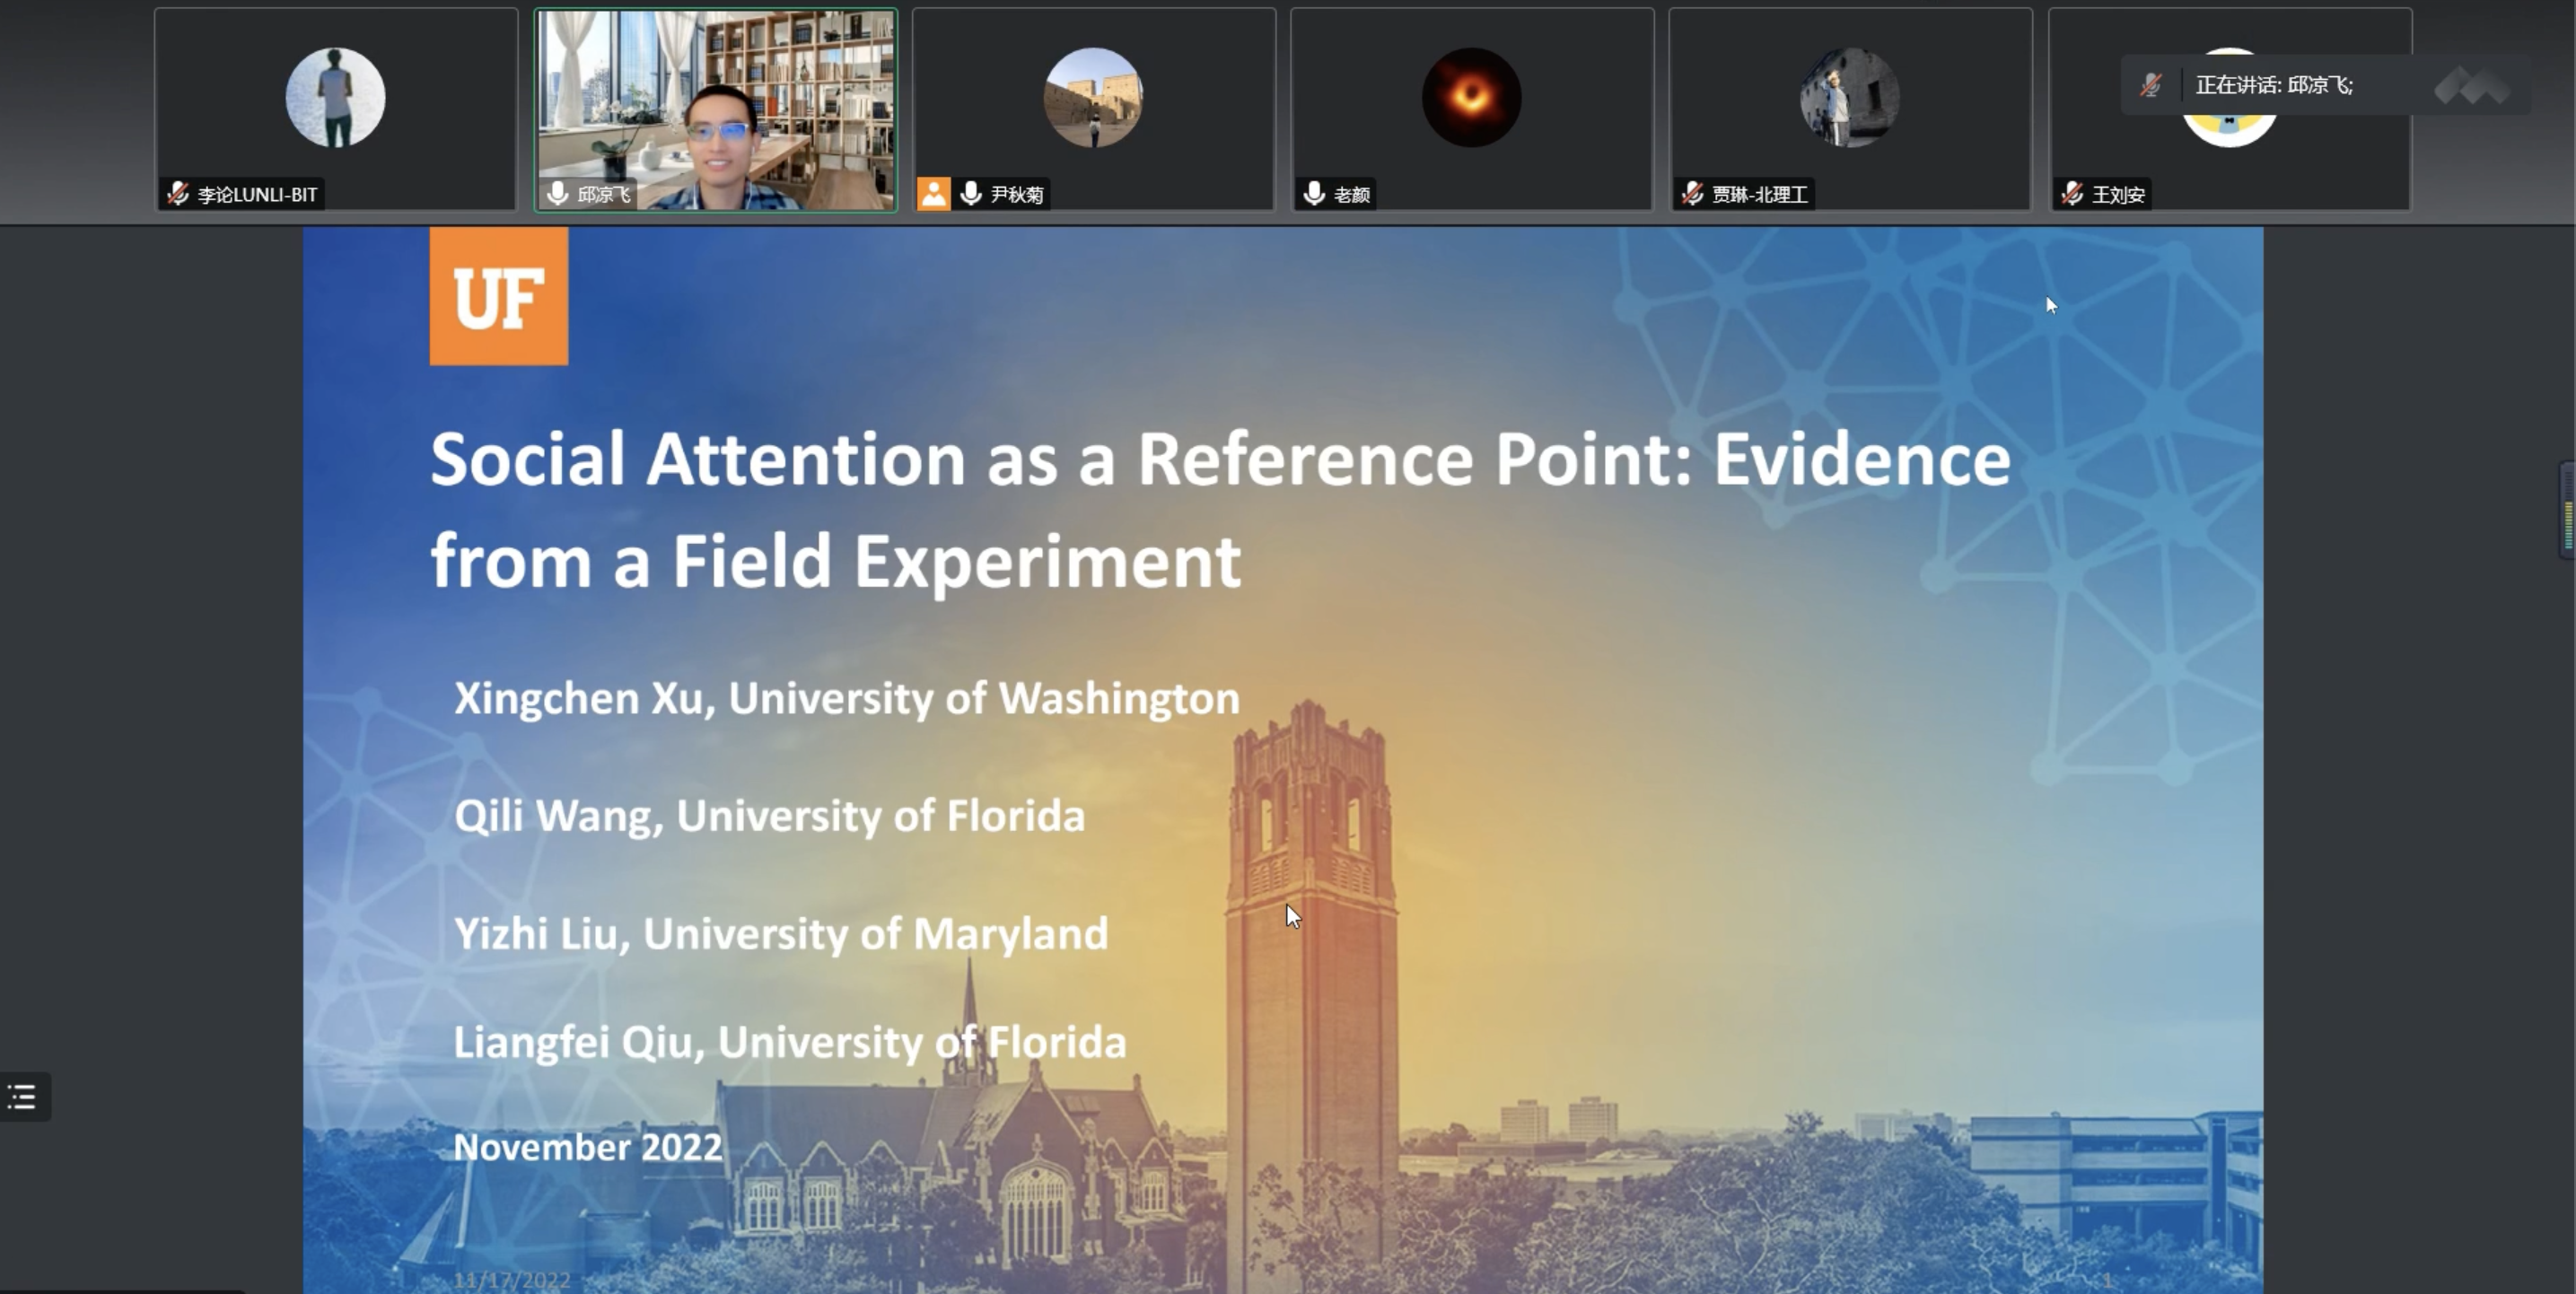Click the microphone icon next to 尹秋菊

(x=971, y=194)
